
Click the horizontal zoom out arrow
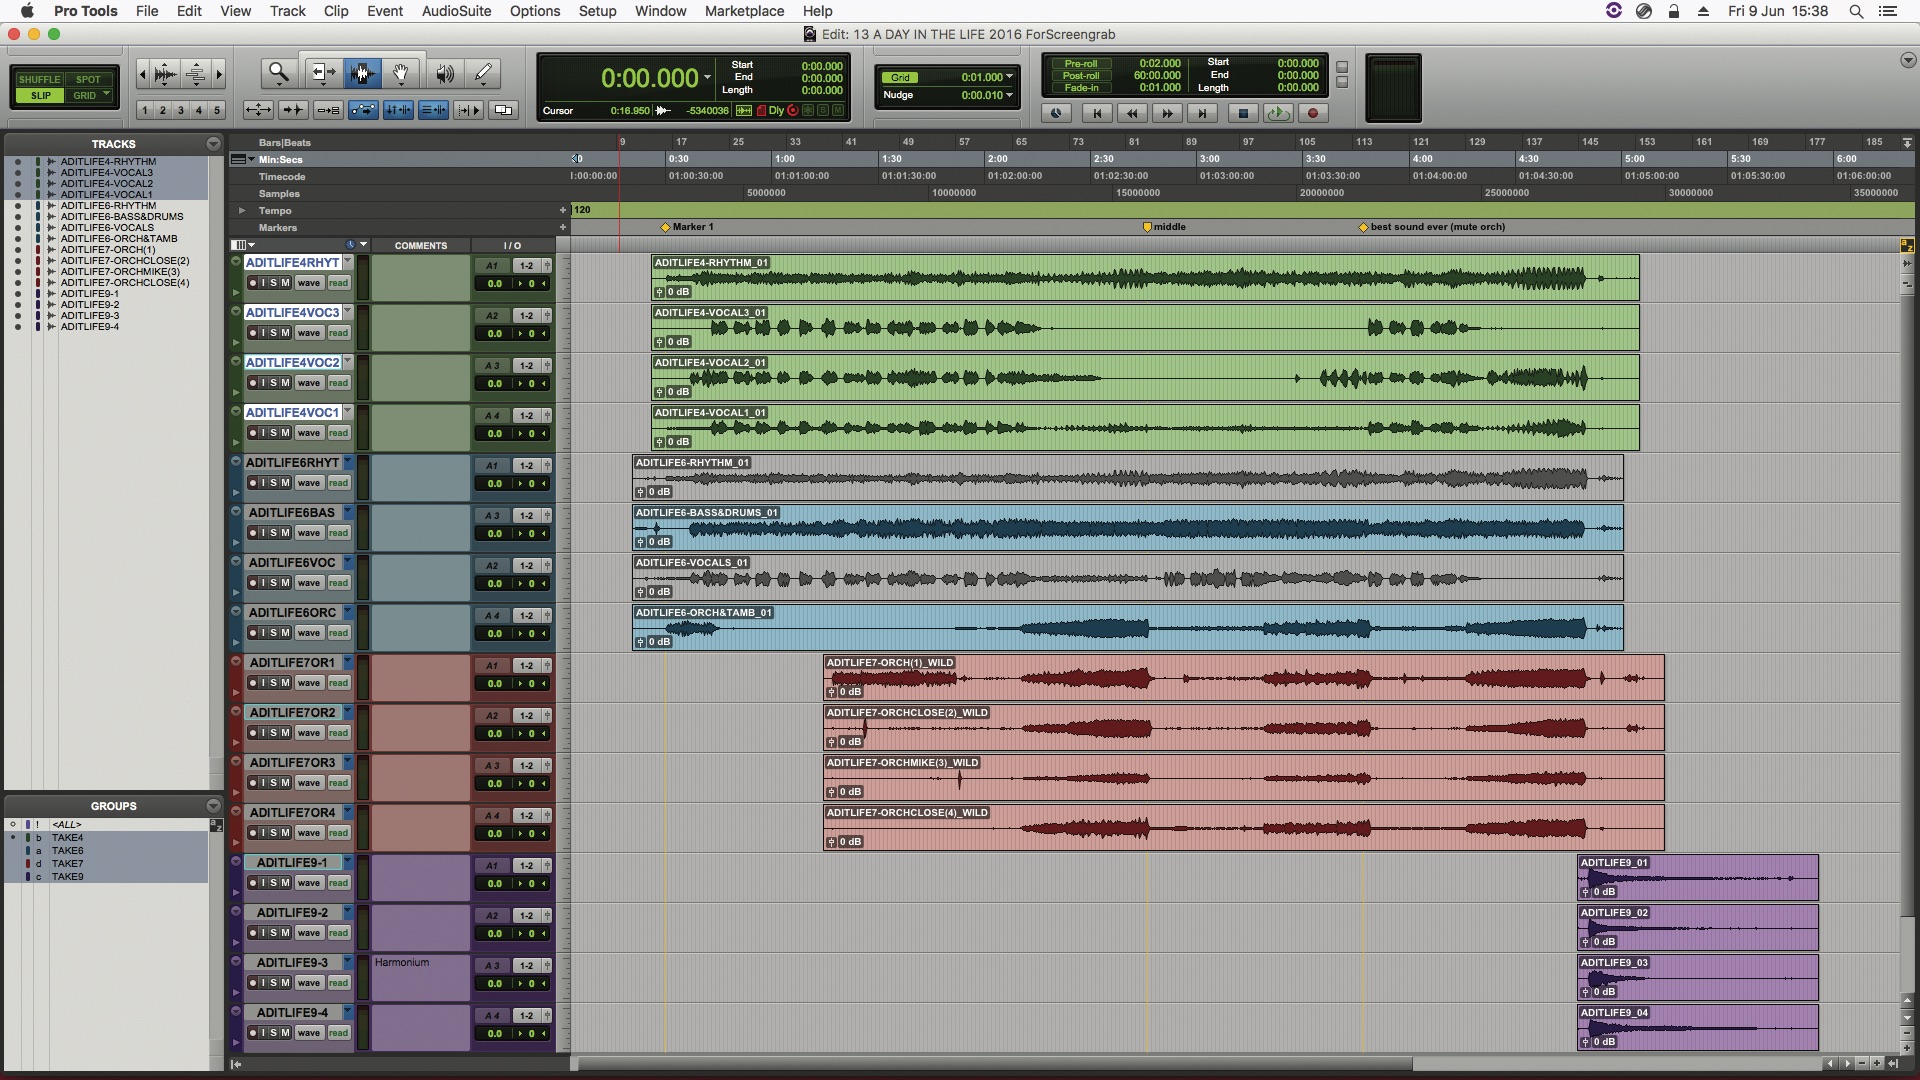(x=143, y=73)
